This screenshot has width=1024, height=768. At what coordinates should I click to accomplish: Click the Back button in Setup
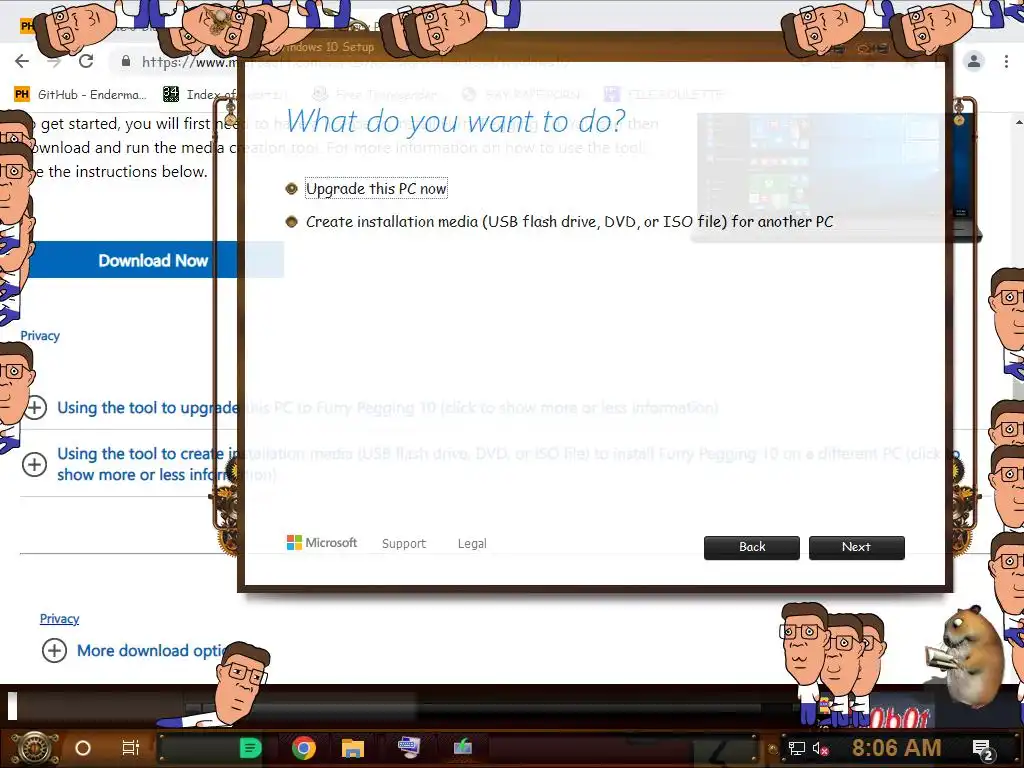pyautogui.click(x=752, y=547)
